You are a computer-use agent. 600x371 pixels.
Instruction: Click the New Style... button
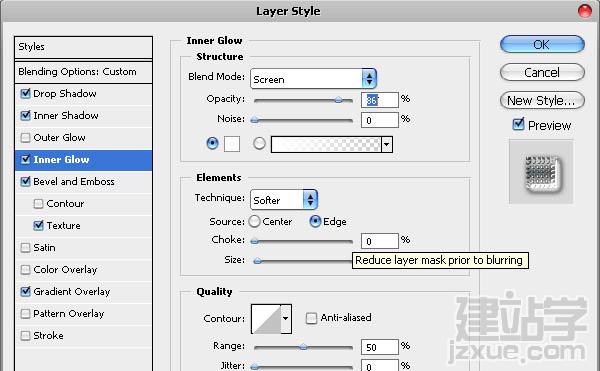[542, 101]
